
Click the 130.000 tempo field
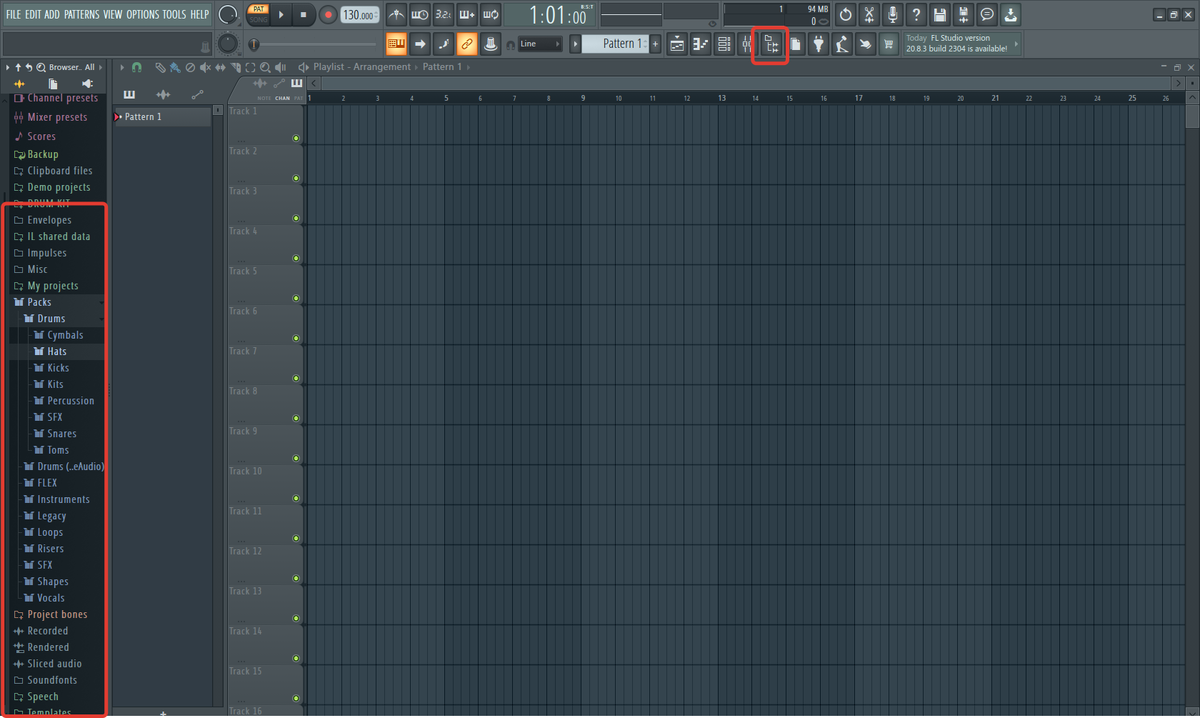360,15
